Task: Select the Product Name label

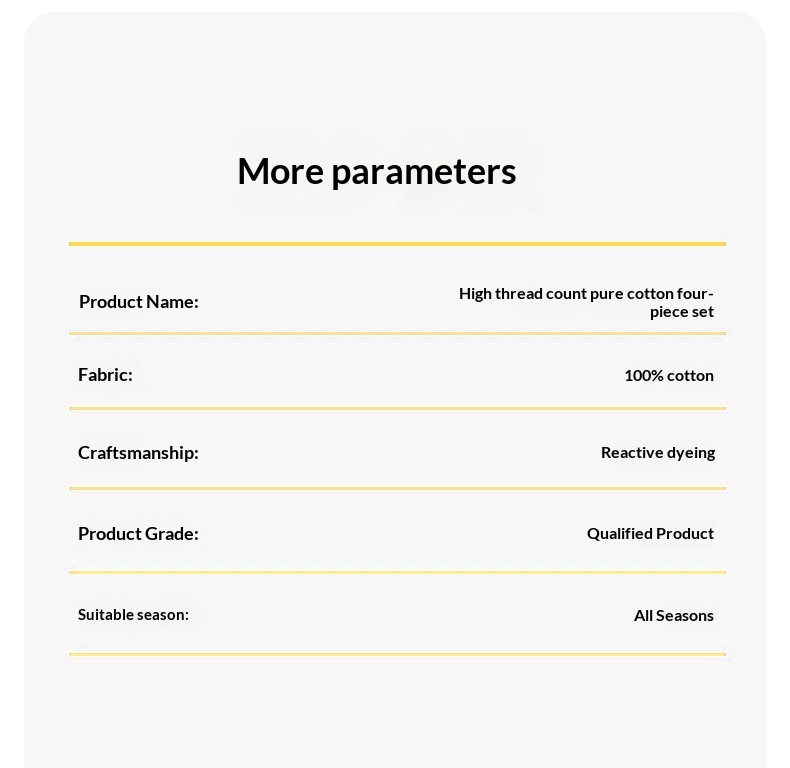Action: [139, 302]
